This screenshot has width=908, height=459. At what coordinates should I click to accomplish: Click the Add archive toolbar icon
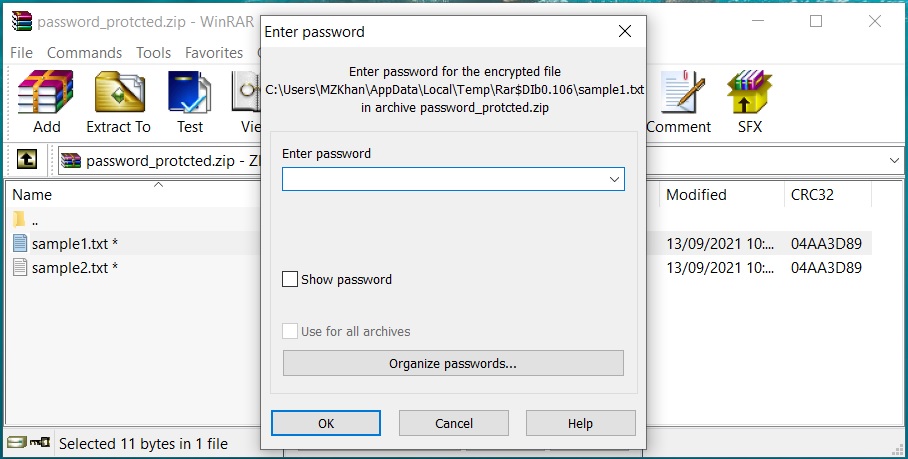point(46,92)
